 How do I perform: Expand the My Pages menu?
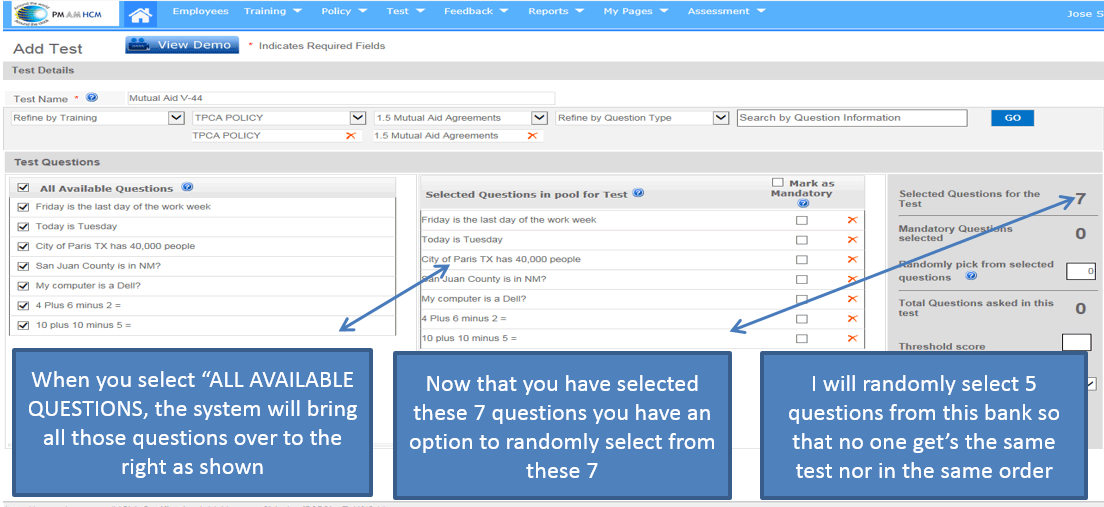coord(636,11)
